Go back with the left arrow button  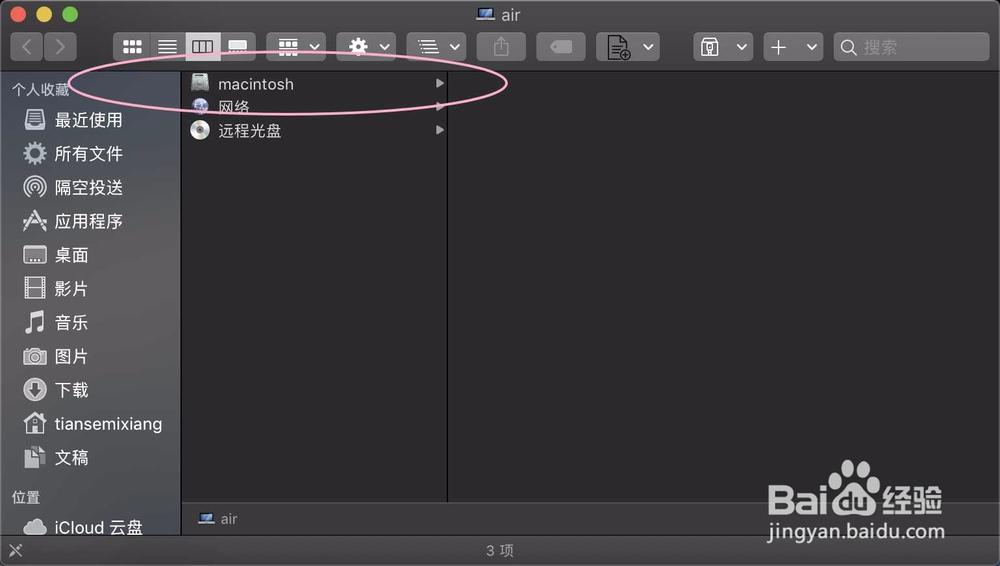(x=27, y=47)
